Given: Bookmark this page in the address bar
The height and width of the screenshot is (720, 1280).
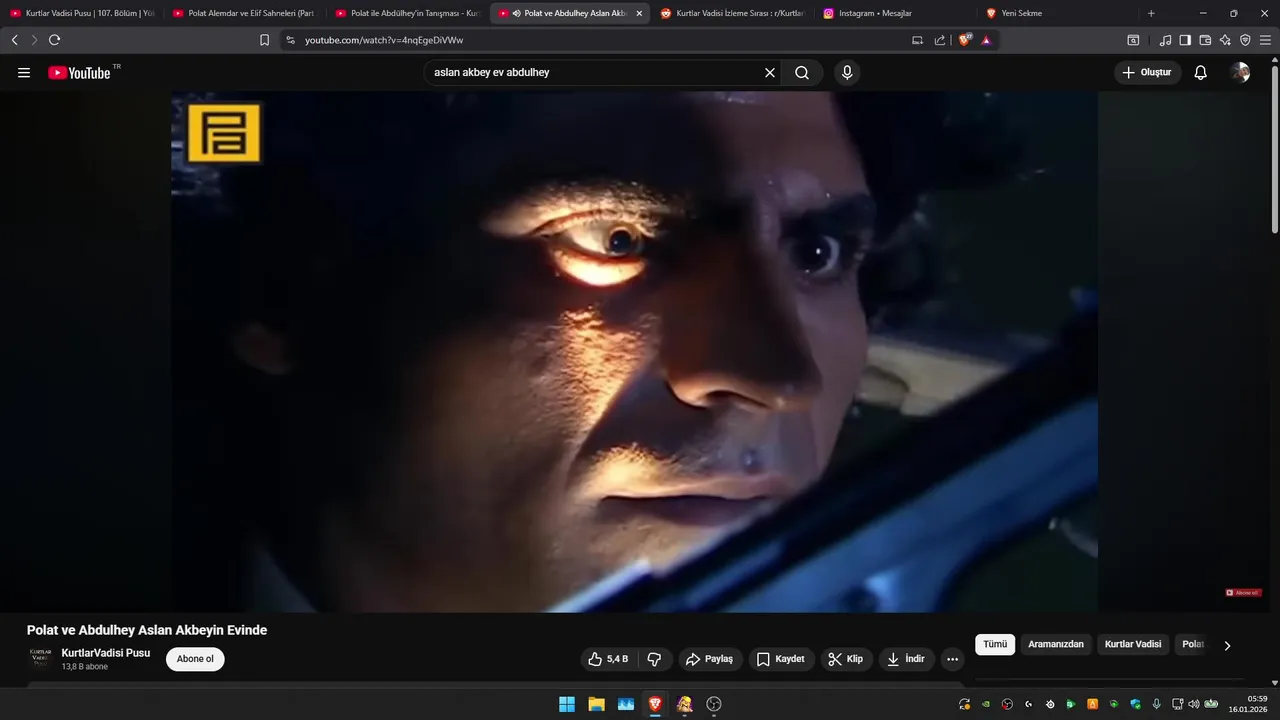Looking at the screenshot, I should tap(265, 40).
